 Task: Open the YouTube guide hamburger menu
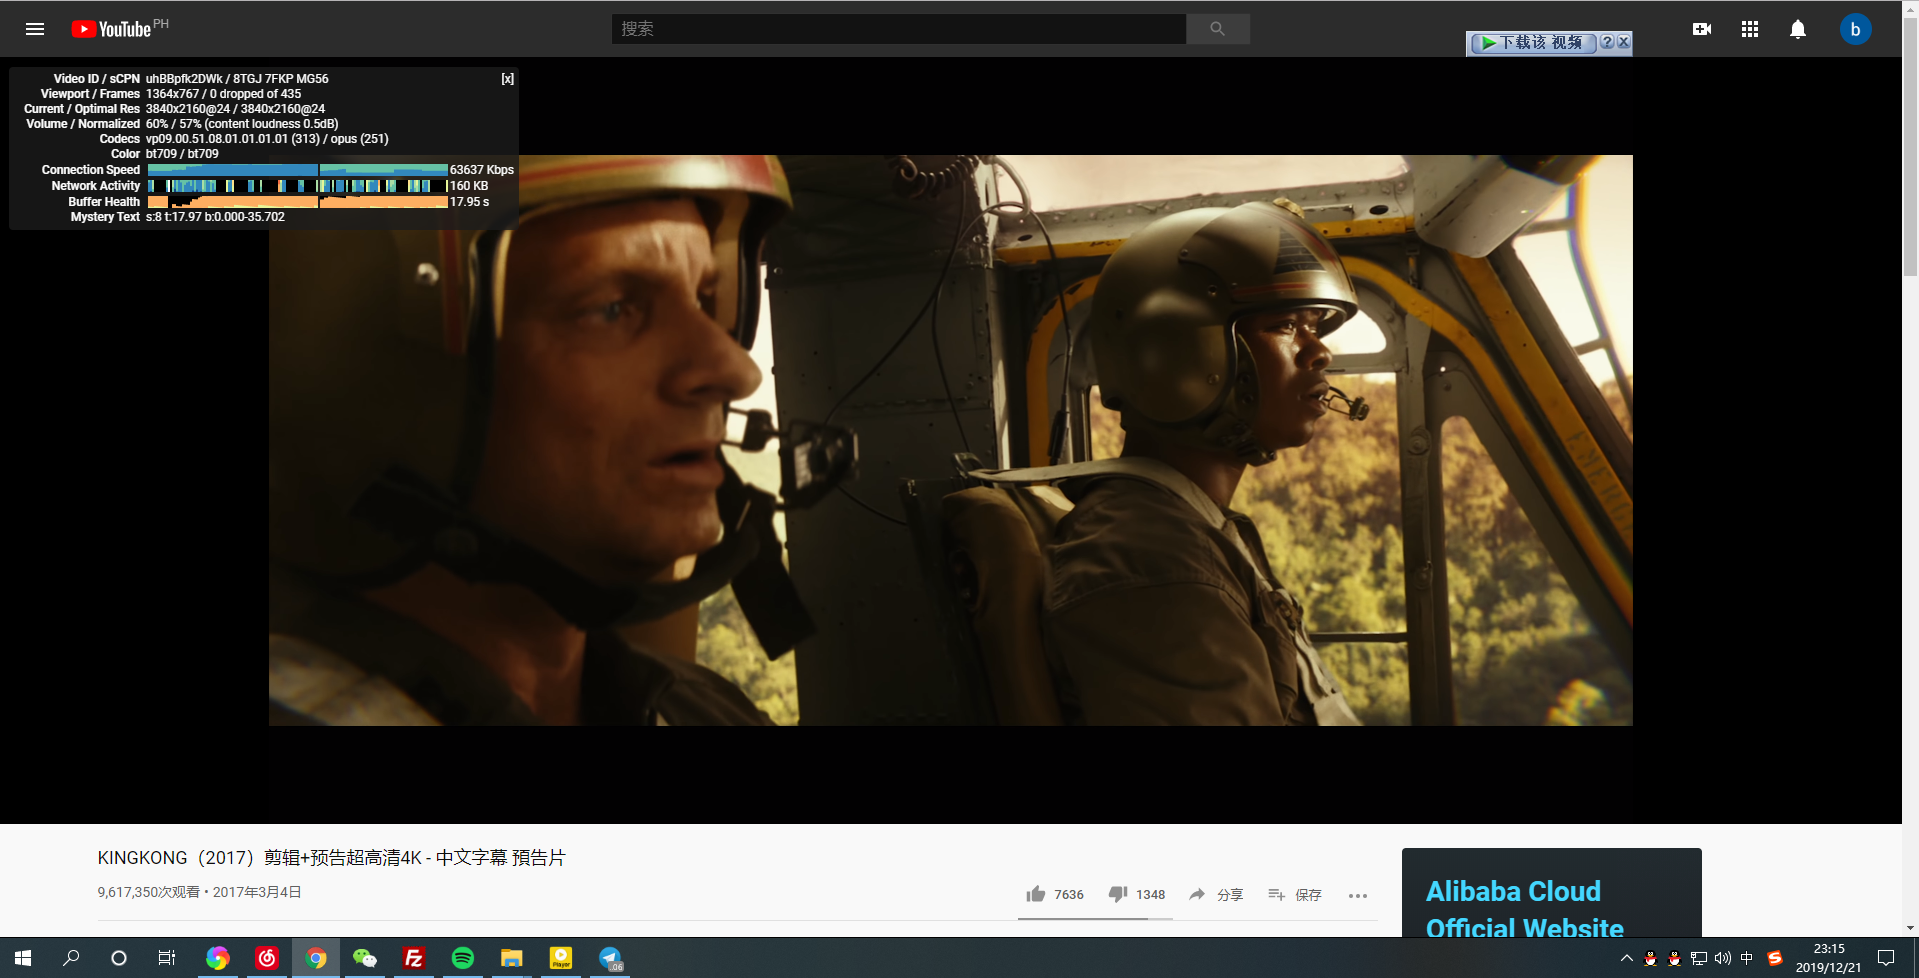[x=35, y=29]
